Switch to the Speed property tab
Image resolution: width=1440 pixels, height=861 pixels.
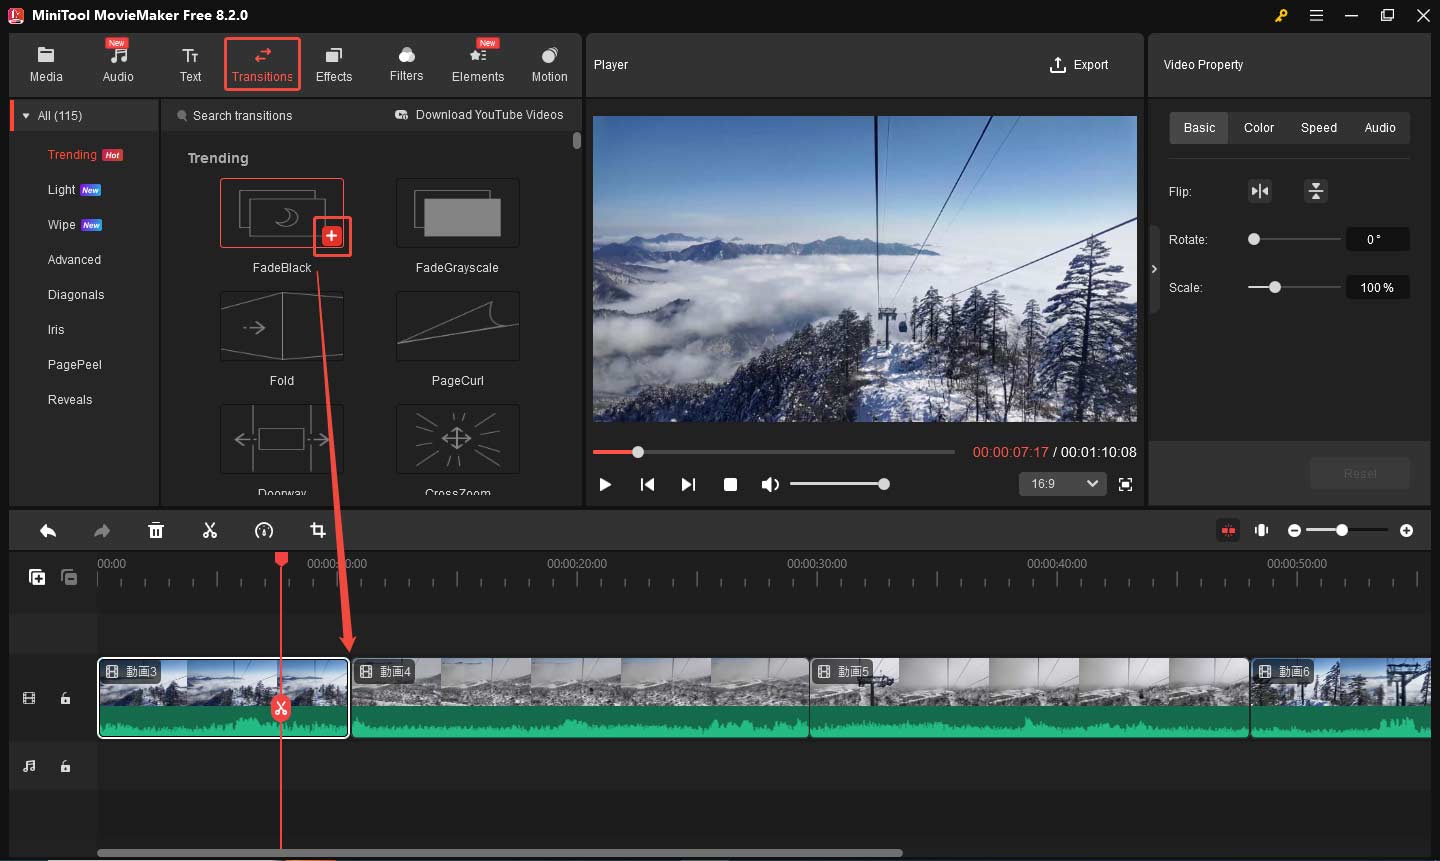tap(1319, 128)
